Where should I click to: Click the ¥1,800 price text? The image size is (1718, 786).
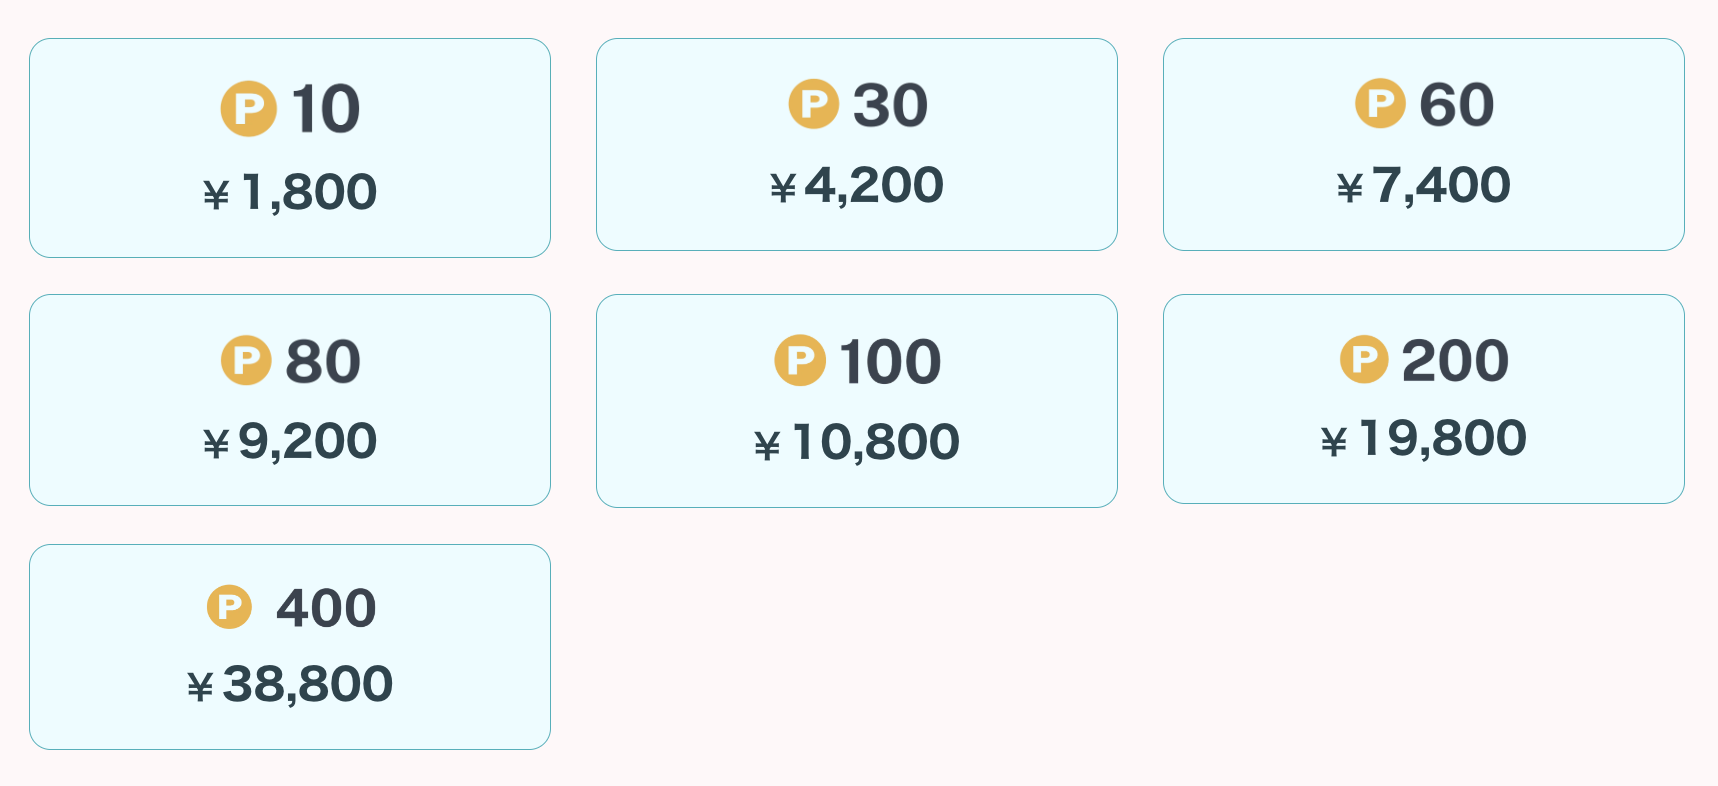(x=290, y=191)
